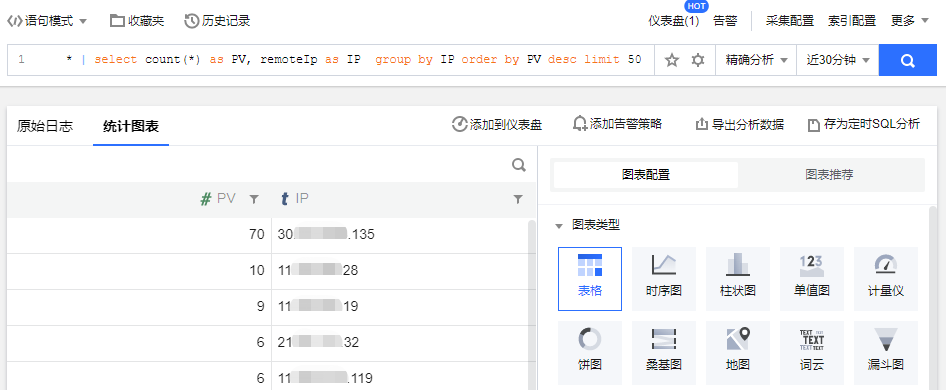Star the current query as favorite

point(671,60)
